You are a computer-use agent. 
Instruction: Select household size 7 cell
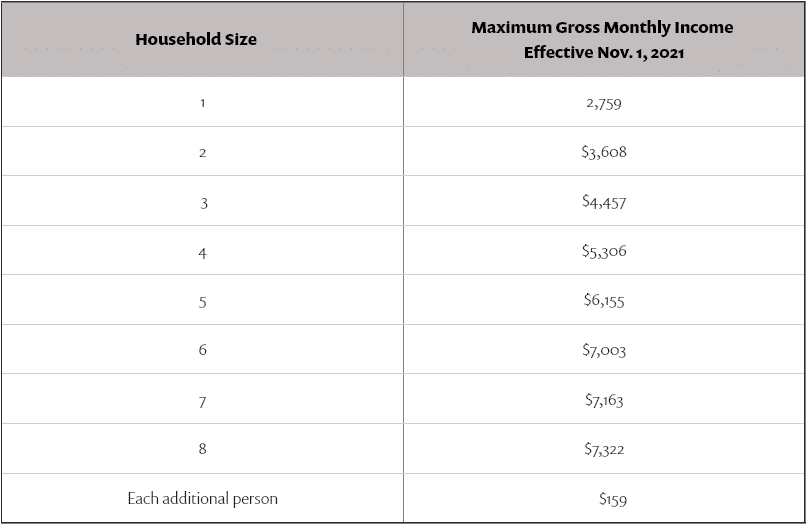(202, 401)
